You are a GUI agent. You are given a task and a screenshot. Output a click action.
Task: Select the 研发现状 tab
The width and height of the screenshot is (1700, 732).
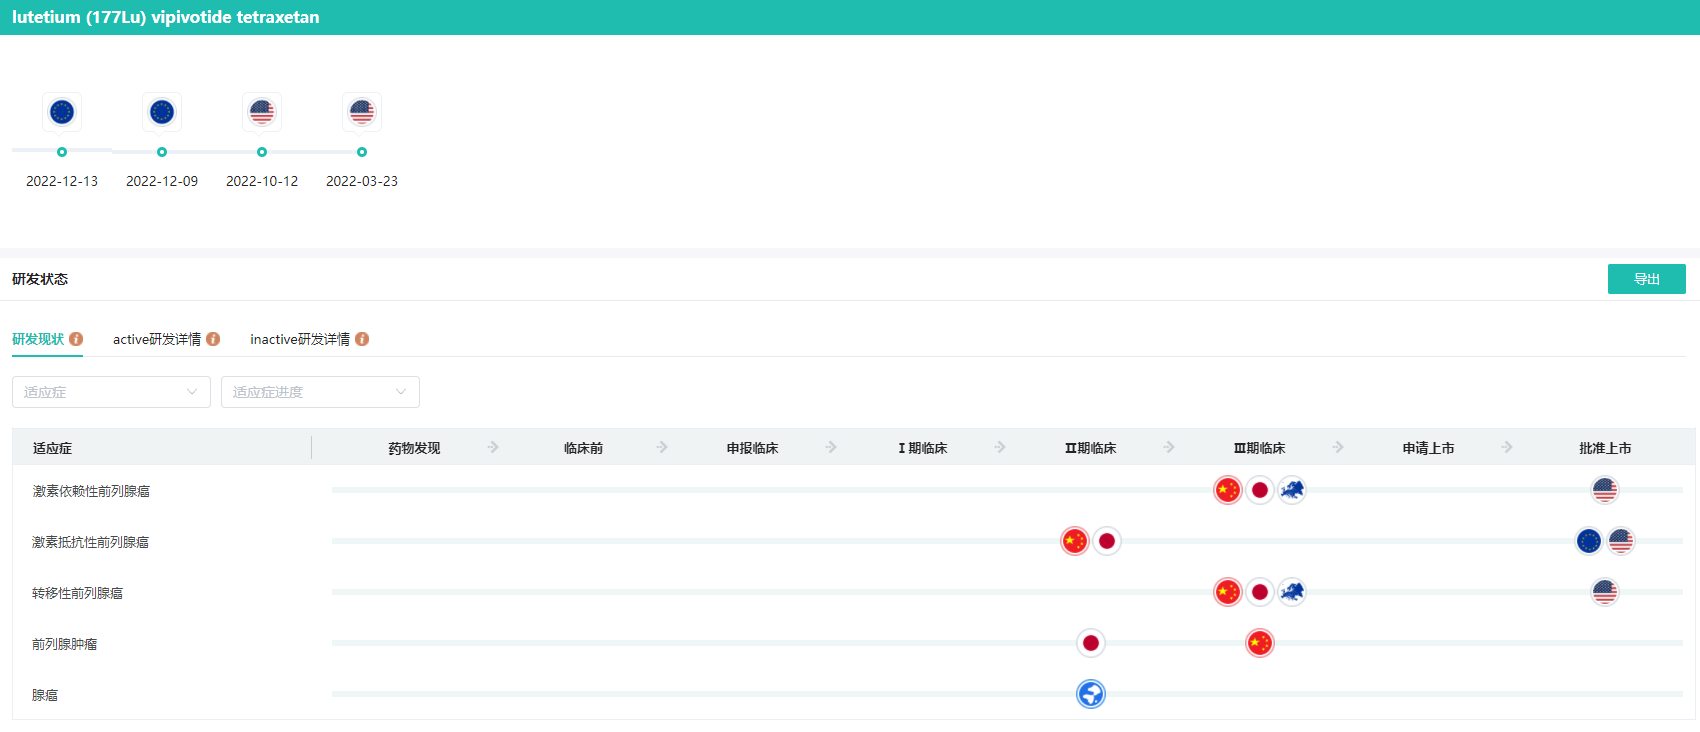(x=38, y=339)
